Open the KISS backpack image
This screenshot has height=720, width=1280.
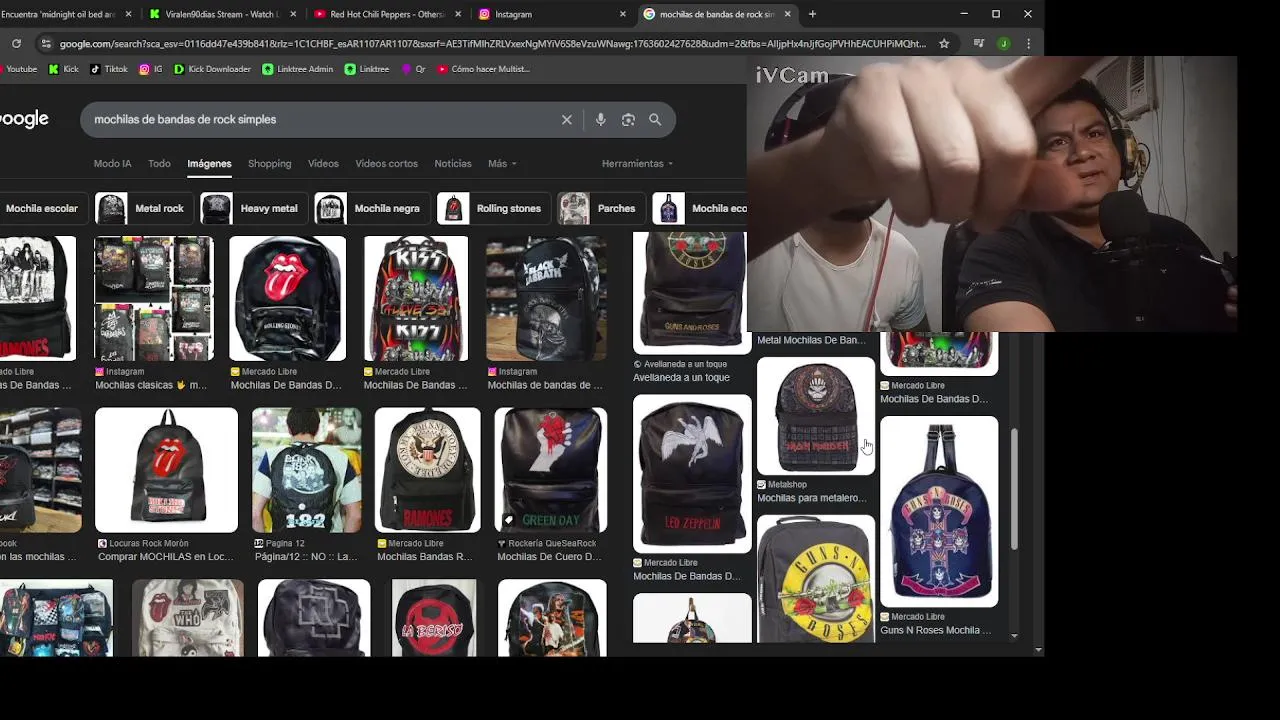click(x=416, y=298)
